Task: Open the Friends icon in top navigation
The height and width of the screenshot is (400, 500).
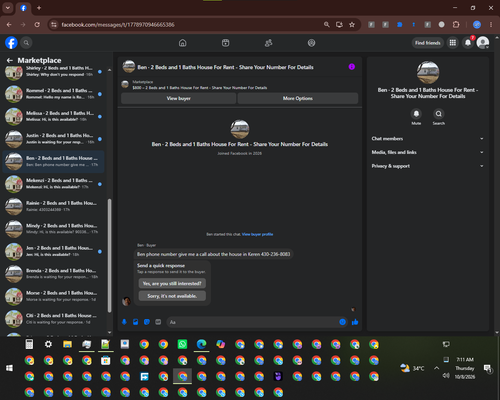Action: coord(268,43)
